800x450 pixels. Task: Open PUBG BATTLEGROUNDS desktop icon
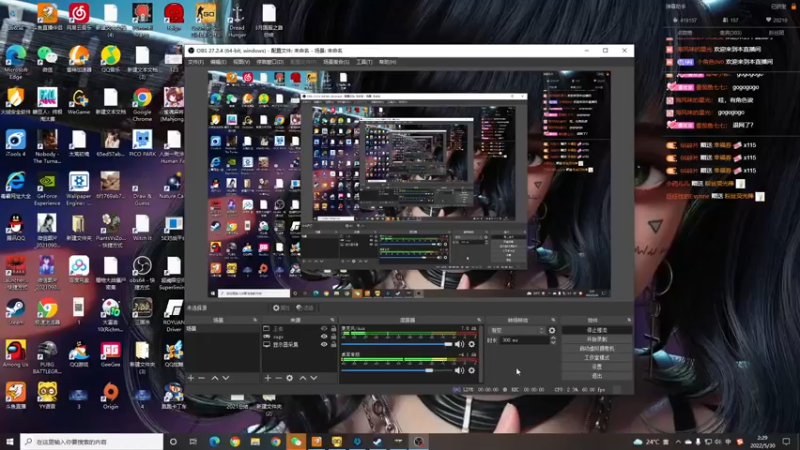tap(47, 357)
